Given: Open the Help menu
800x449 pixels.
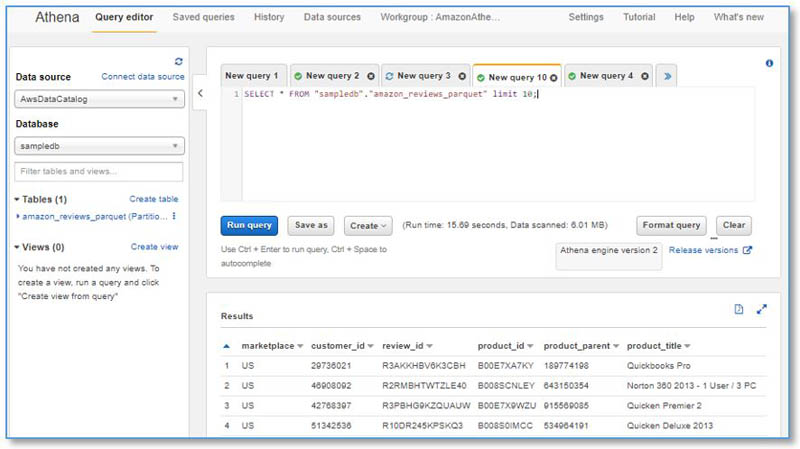Looking at the screenshot, I should point(684,17).
